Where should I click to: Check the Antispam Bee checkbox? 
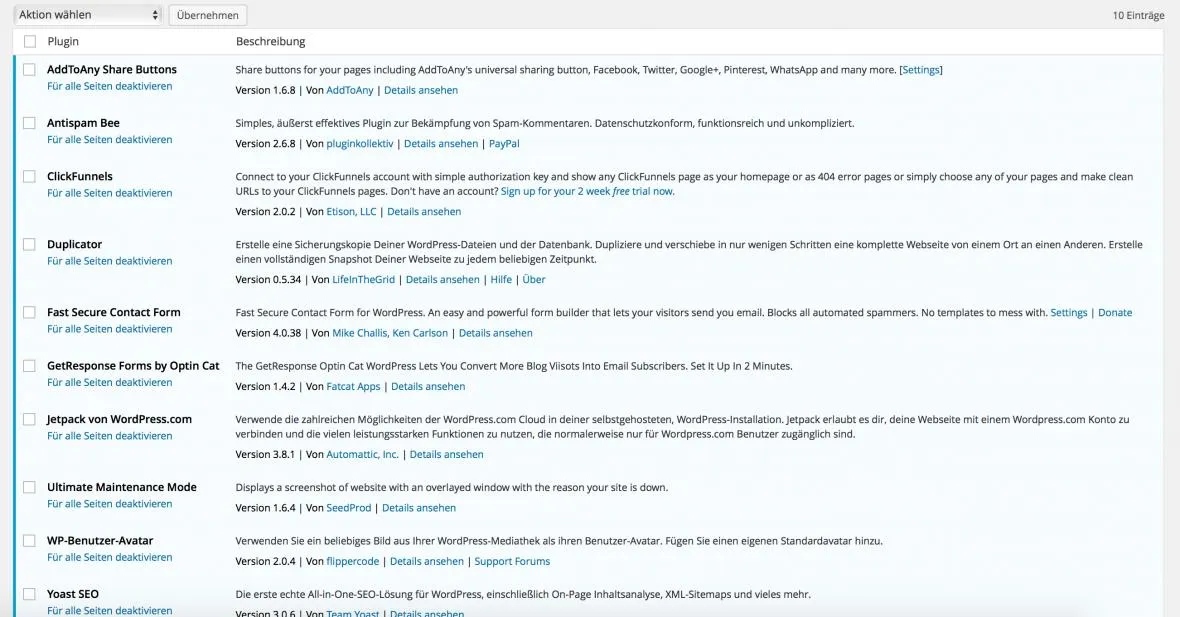[x=29, y=123]
